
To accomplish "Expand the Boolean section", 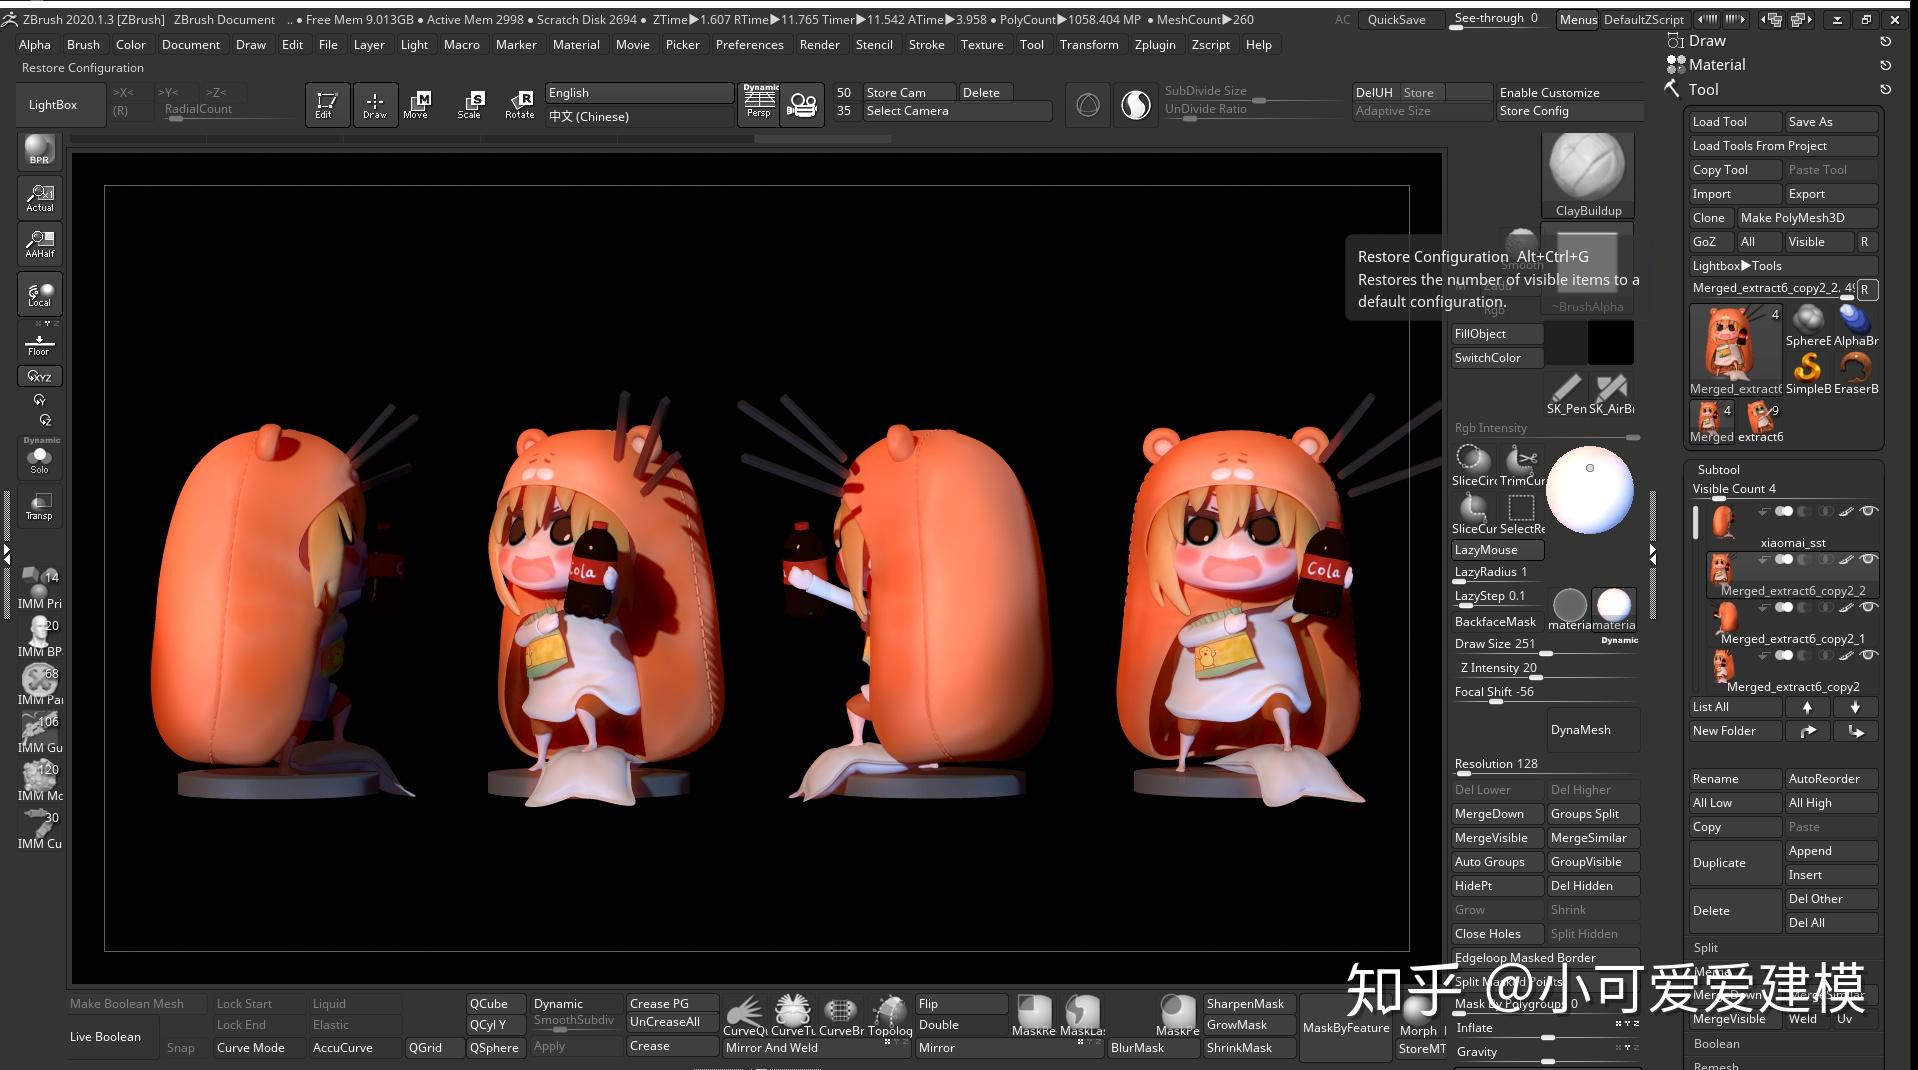I will [x=1716, y=1044].
